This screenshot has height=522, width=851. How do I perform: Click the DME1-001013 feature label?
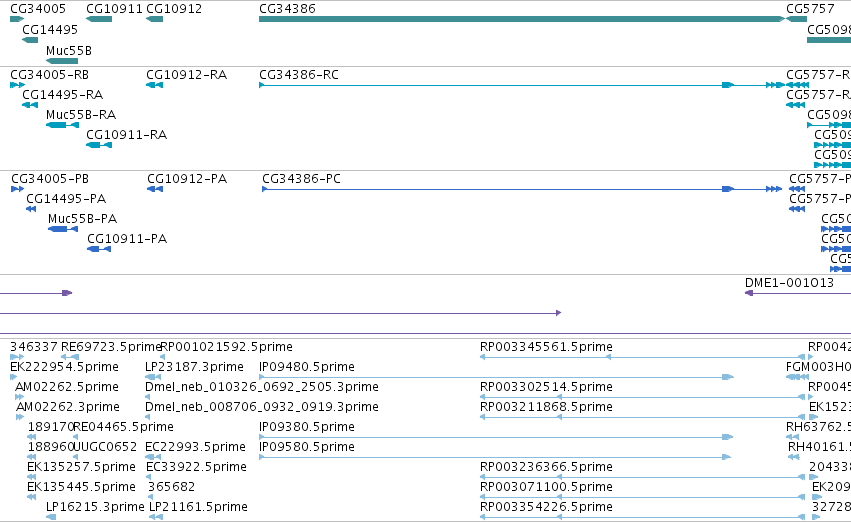(x=789, y=283)
